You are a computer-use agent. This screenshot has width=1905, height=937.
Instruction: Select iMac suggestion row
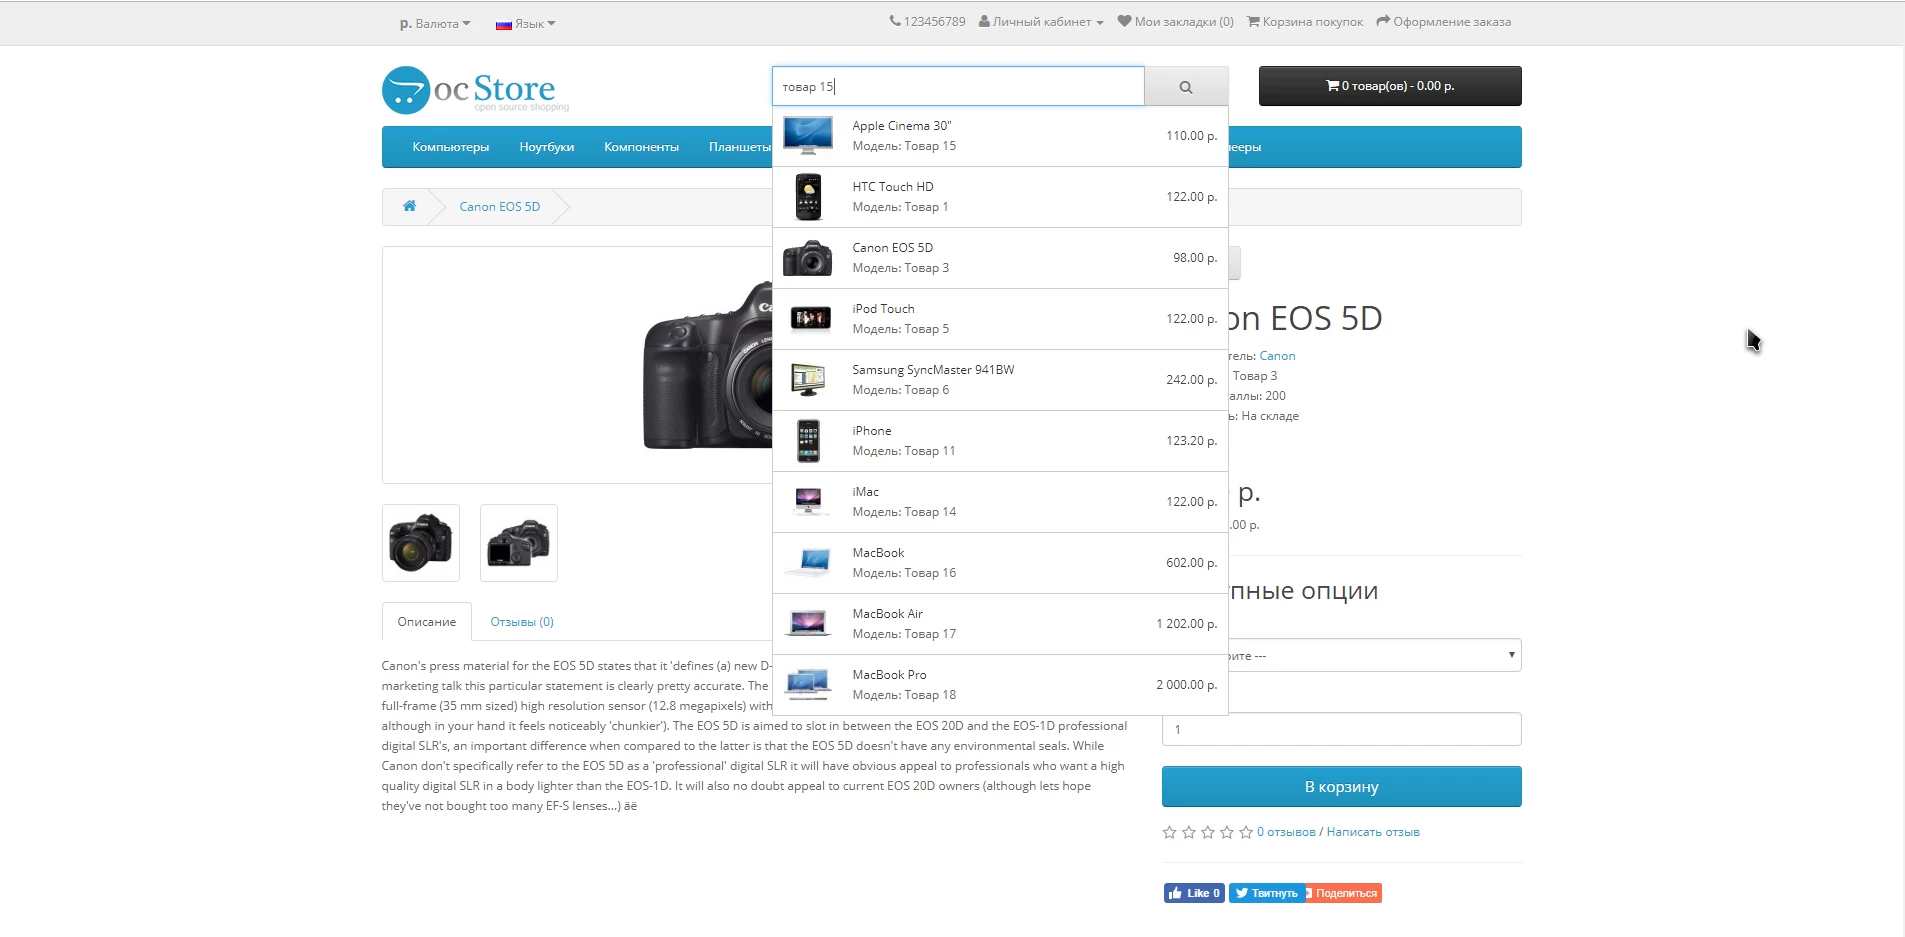[x=1000, y=502]
